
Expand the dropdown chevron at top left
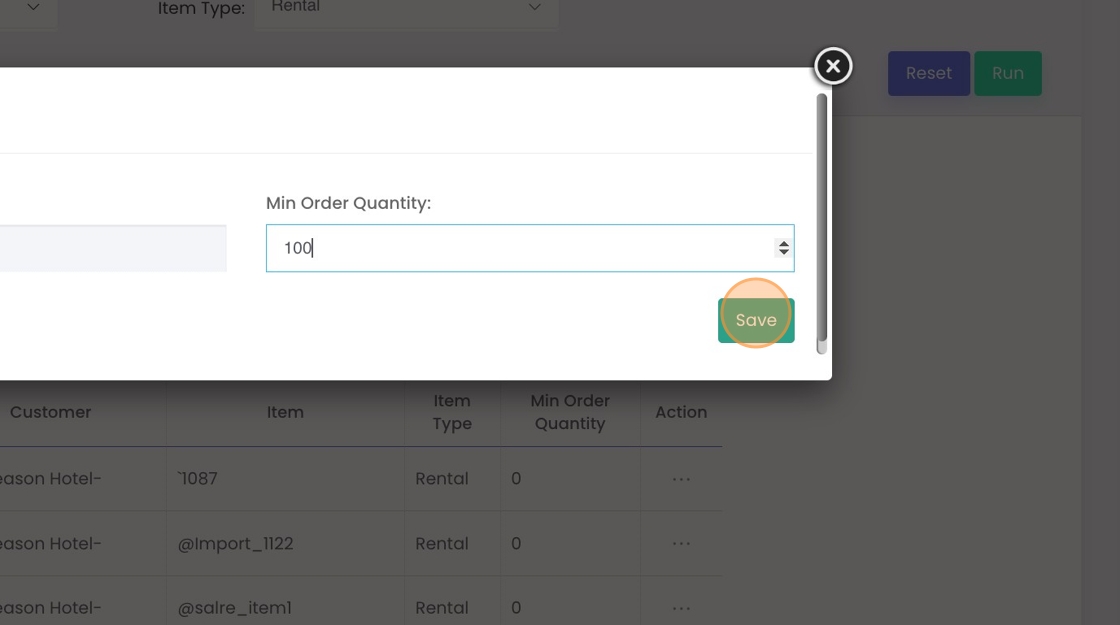(x=33, y=7)
